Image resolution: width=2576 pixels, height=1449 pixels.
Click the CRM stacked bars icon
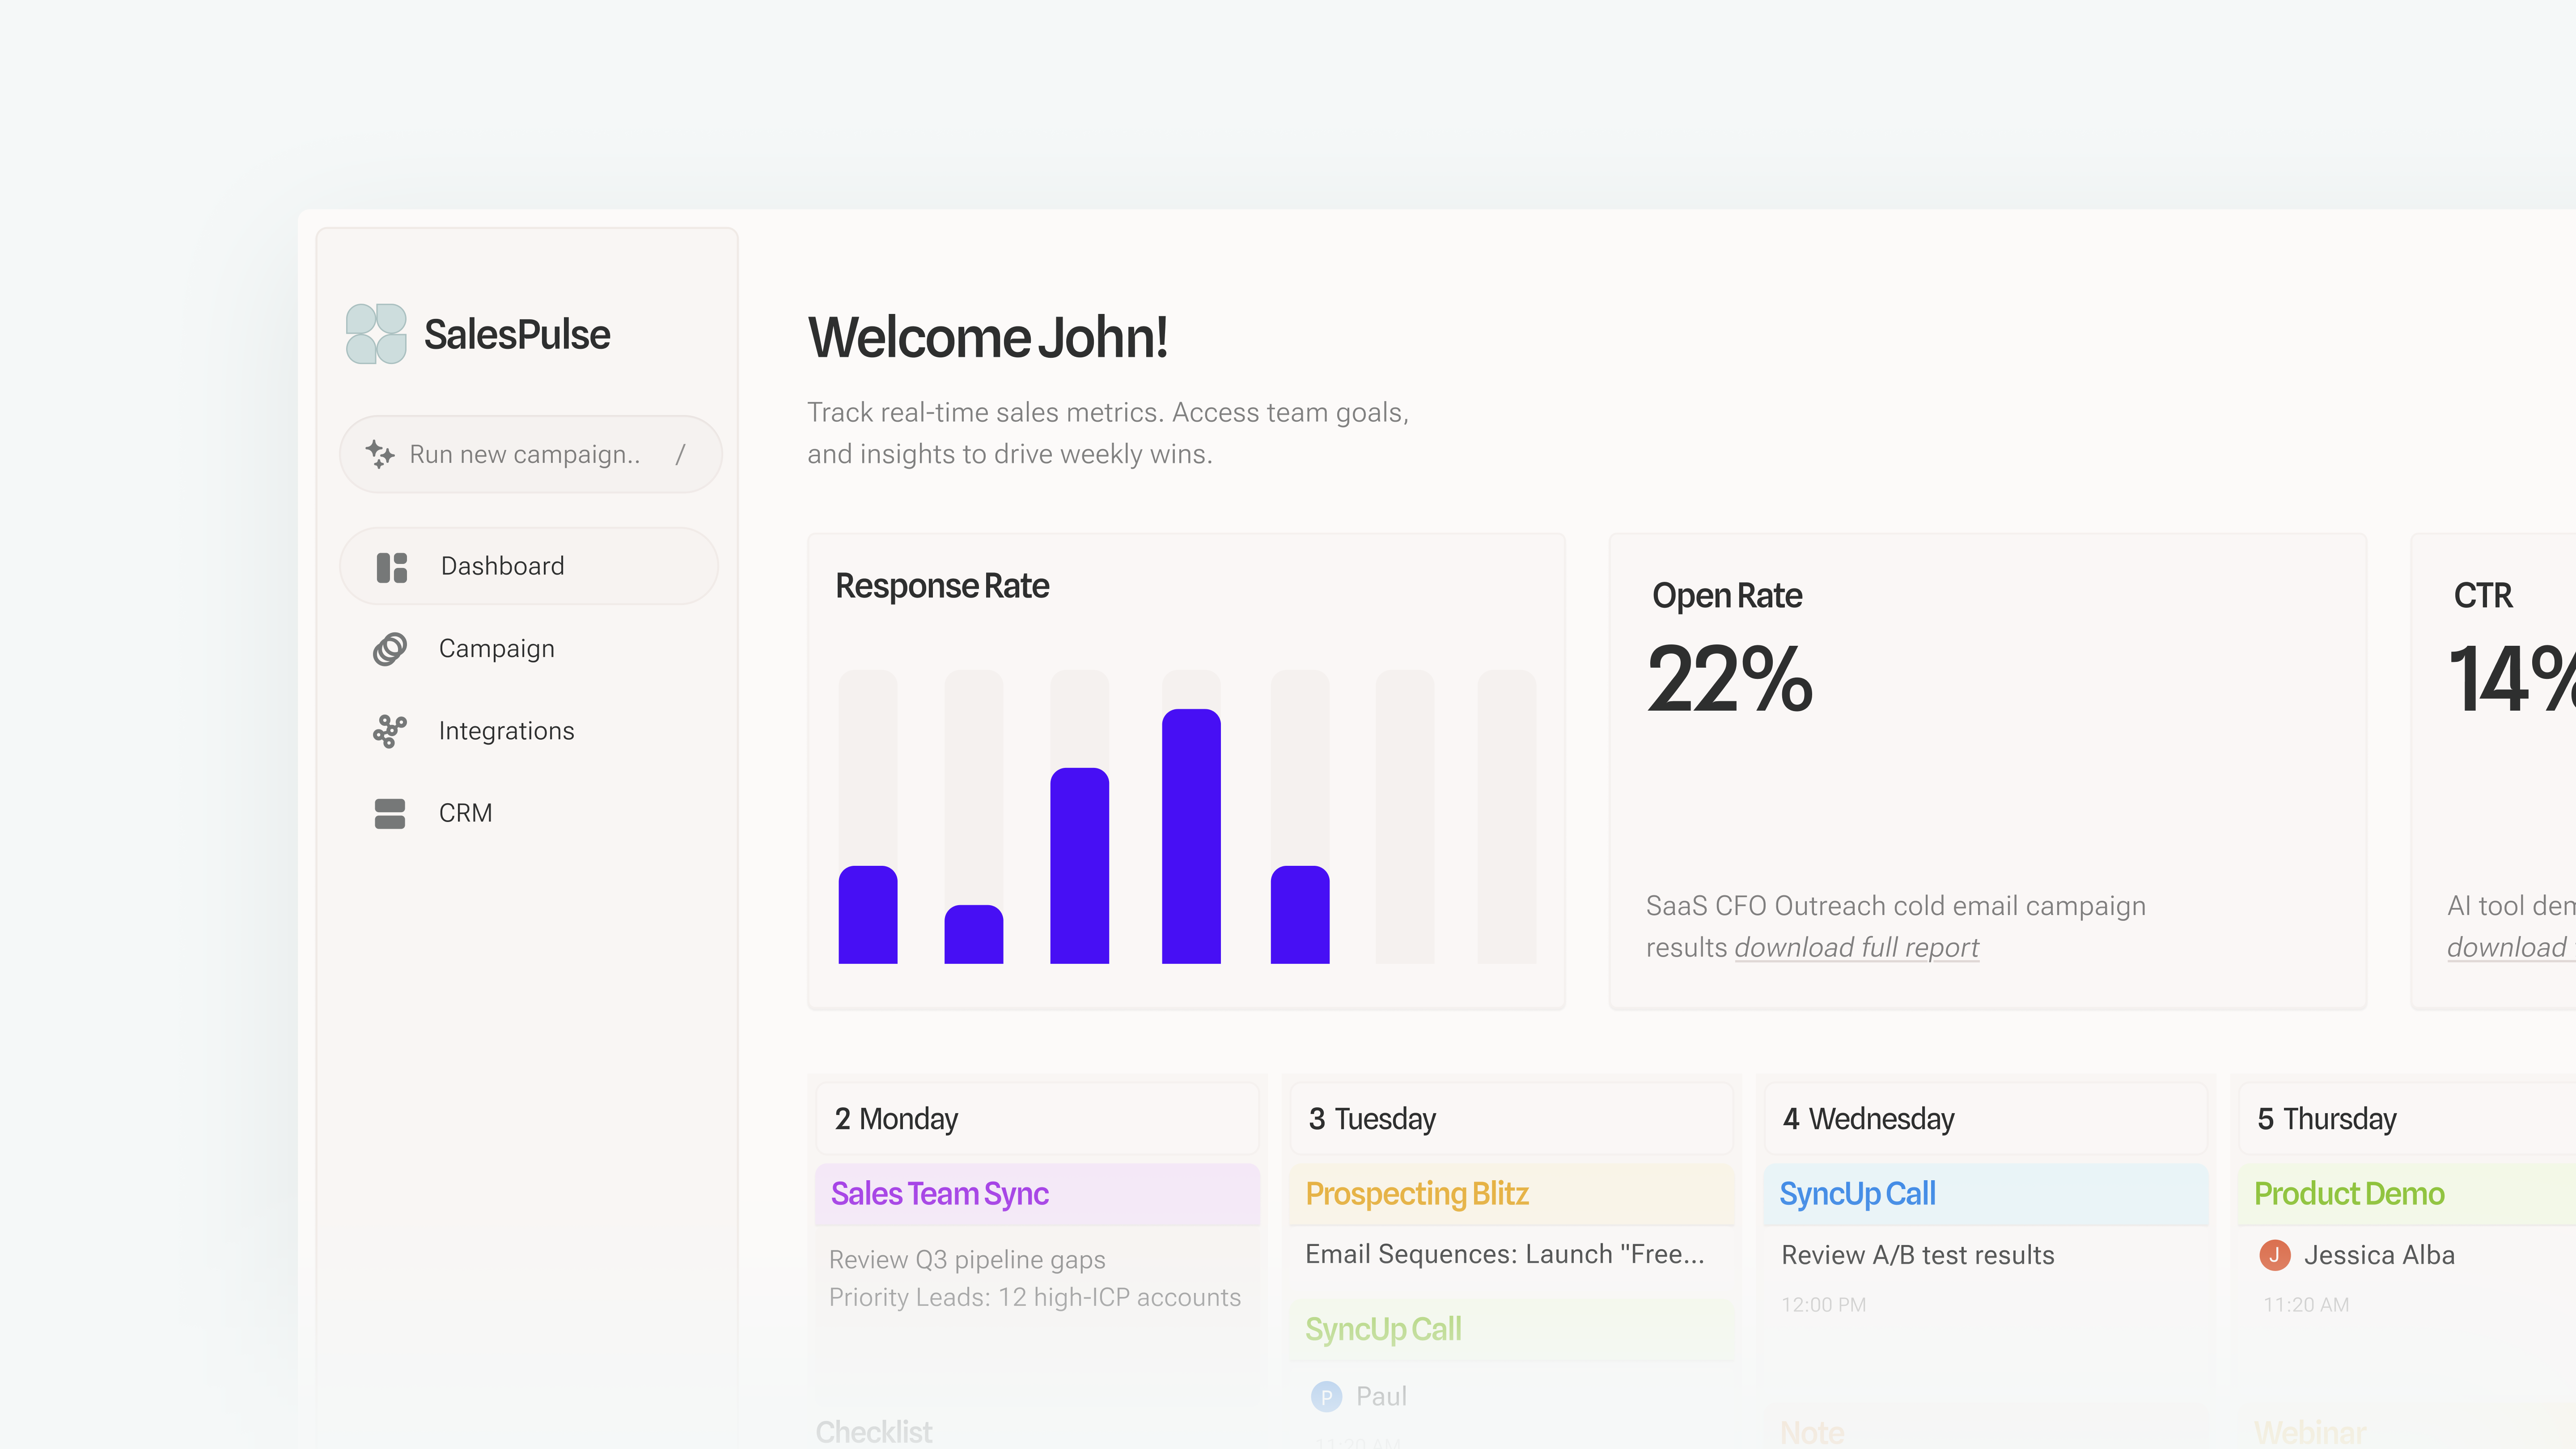[x=389, y=813]
